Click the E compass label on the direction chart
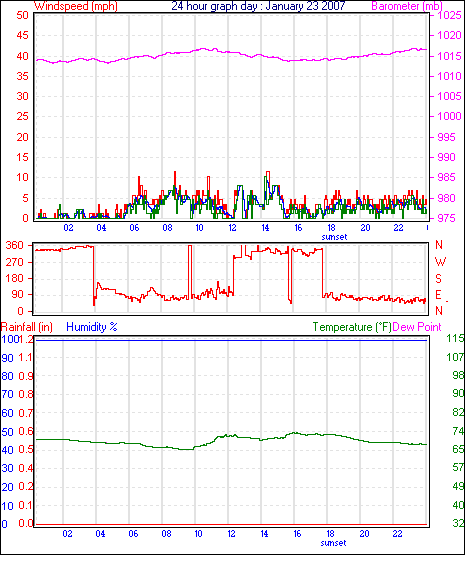The image size is (465, 563). [x=438, y=295]
